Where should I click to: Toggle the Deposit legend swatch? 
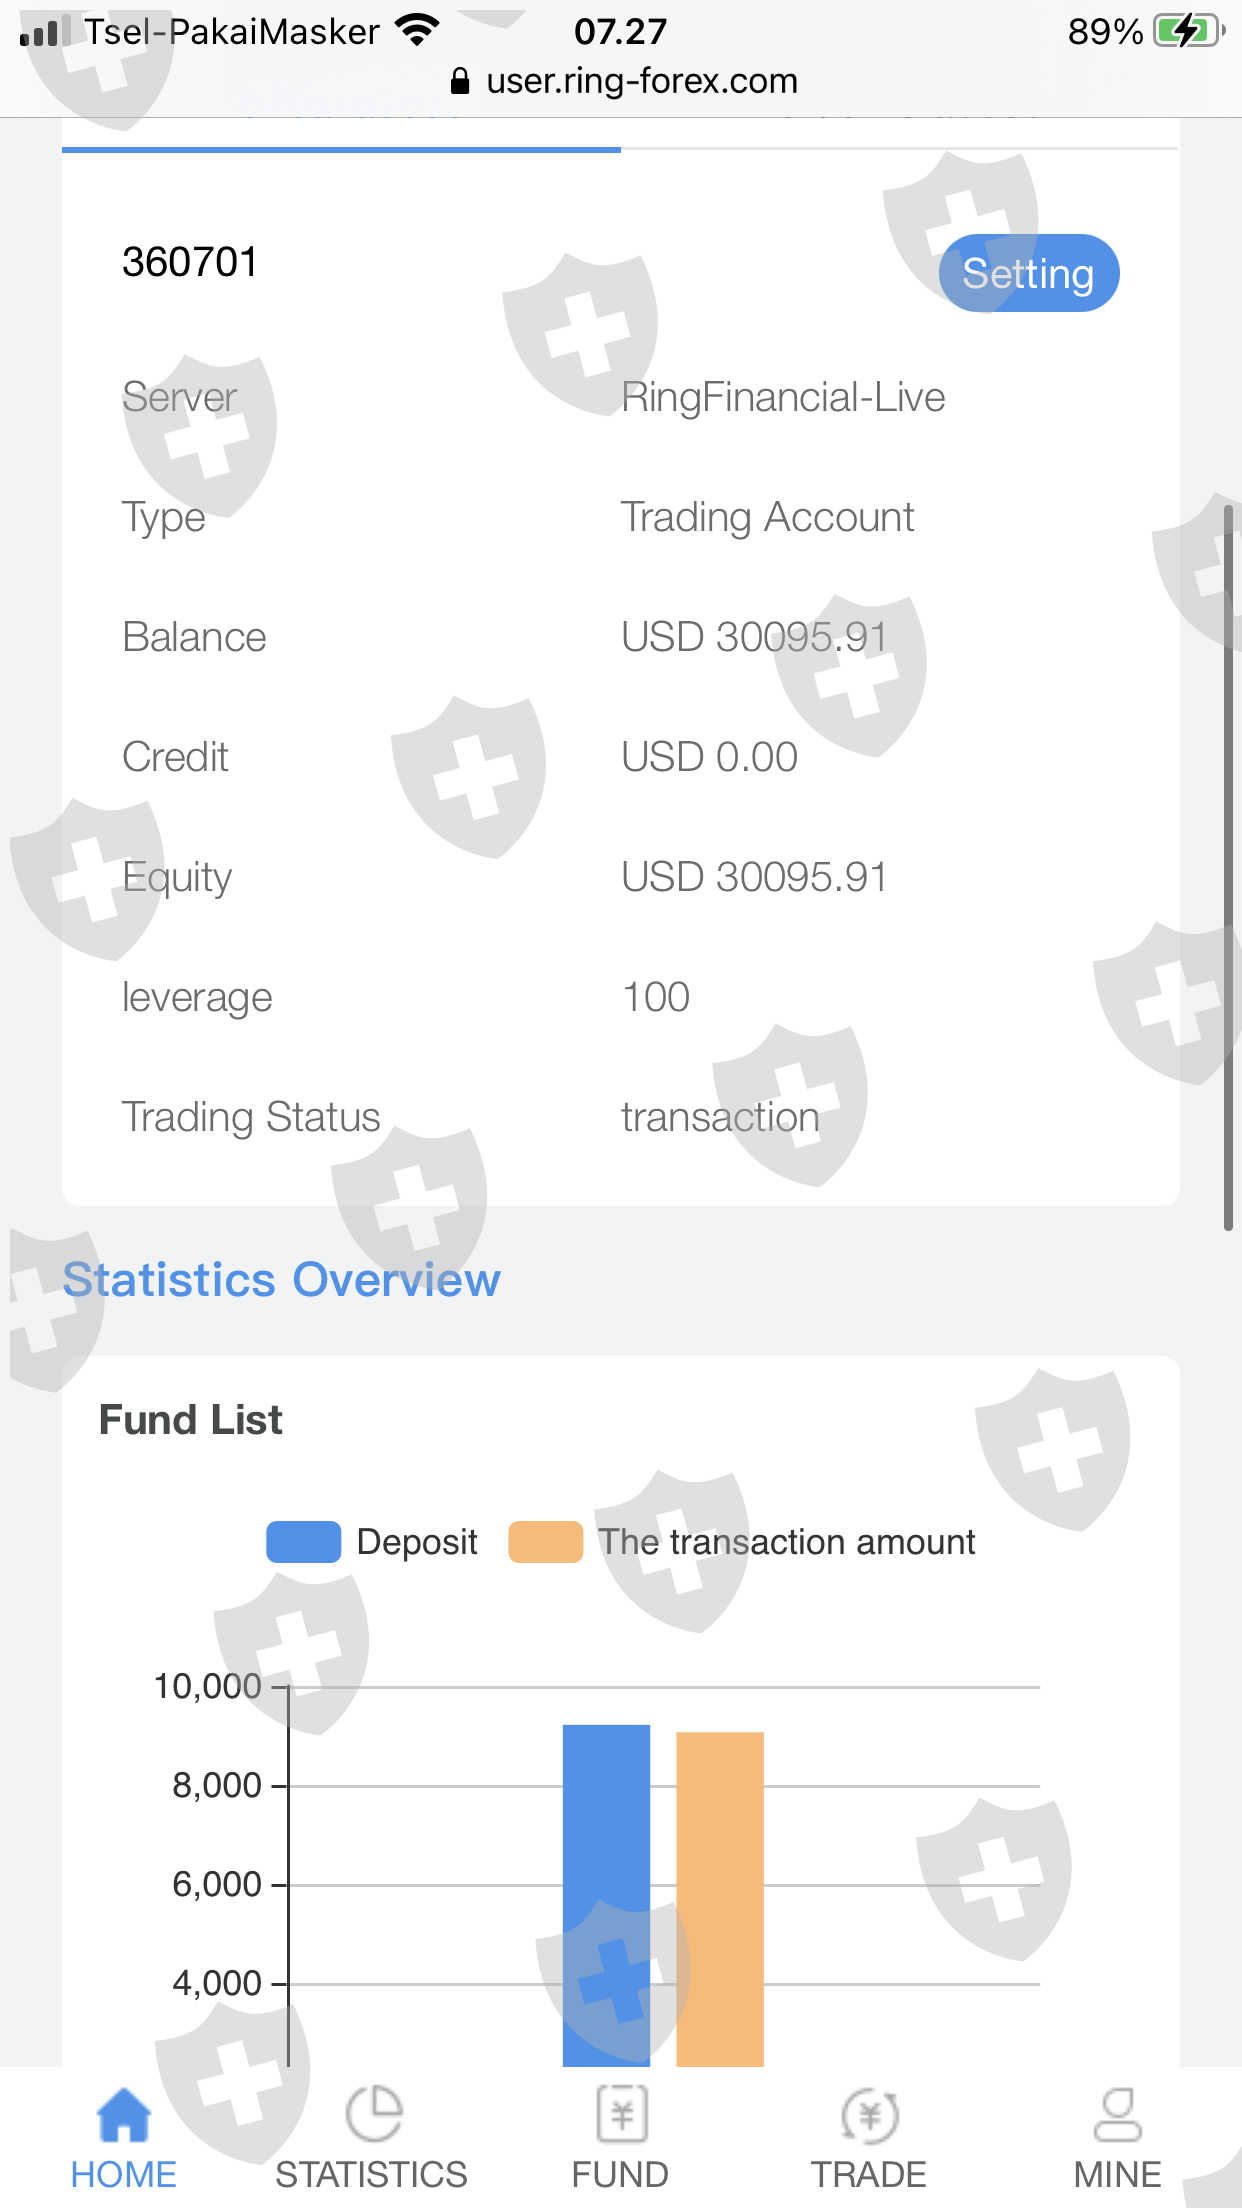pos(304,1541)
